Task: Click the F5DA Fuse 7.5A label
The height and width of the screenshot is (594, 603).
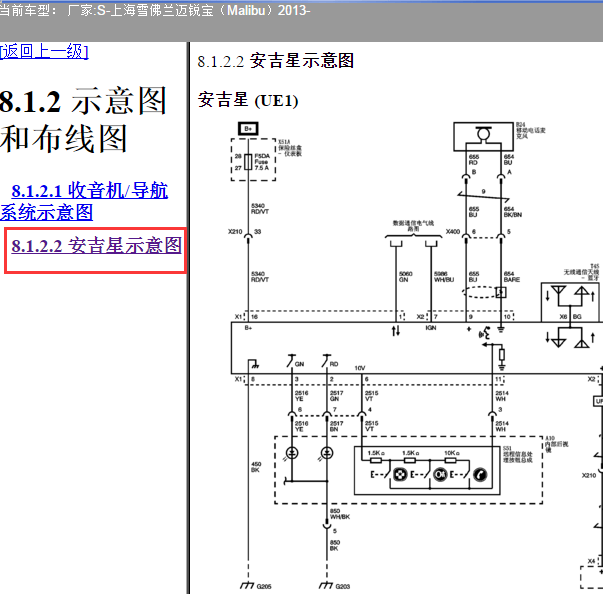Action: [262, 162]
